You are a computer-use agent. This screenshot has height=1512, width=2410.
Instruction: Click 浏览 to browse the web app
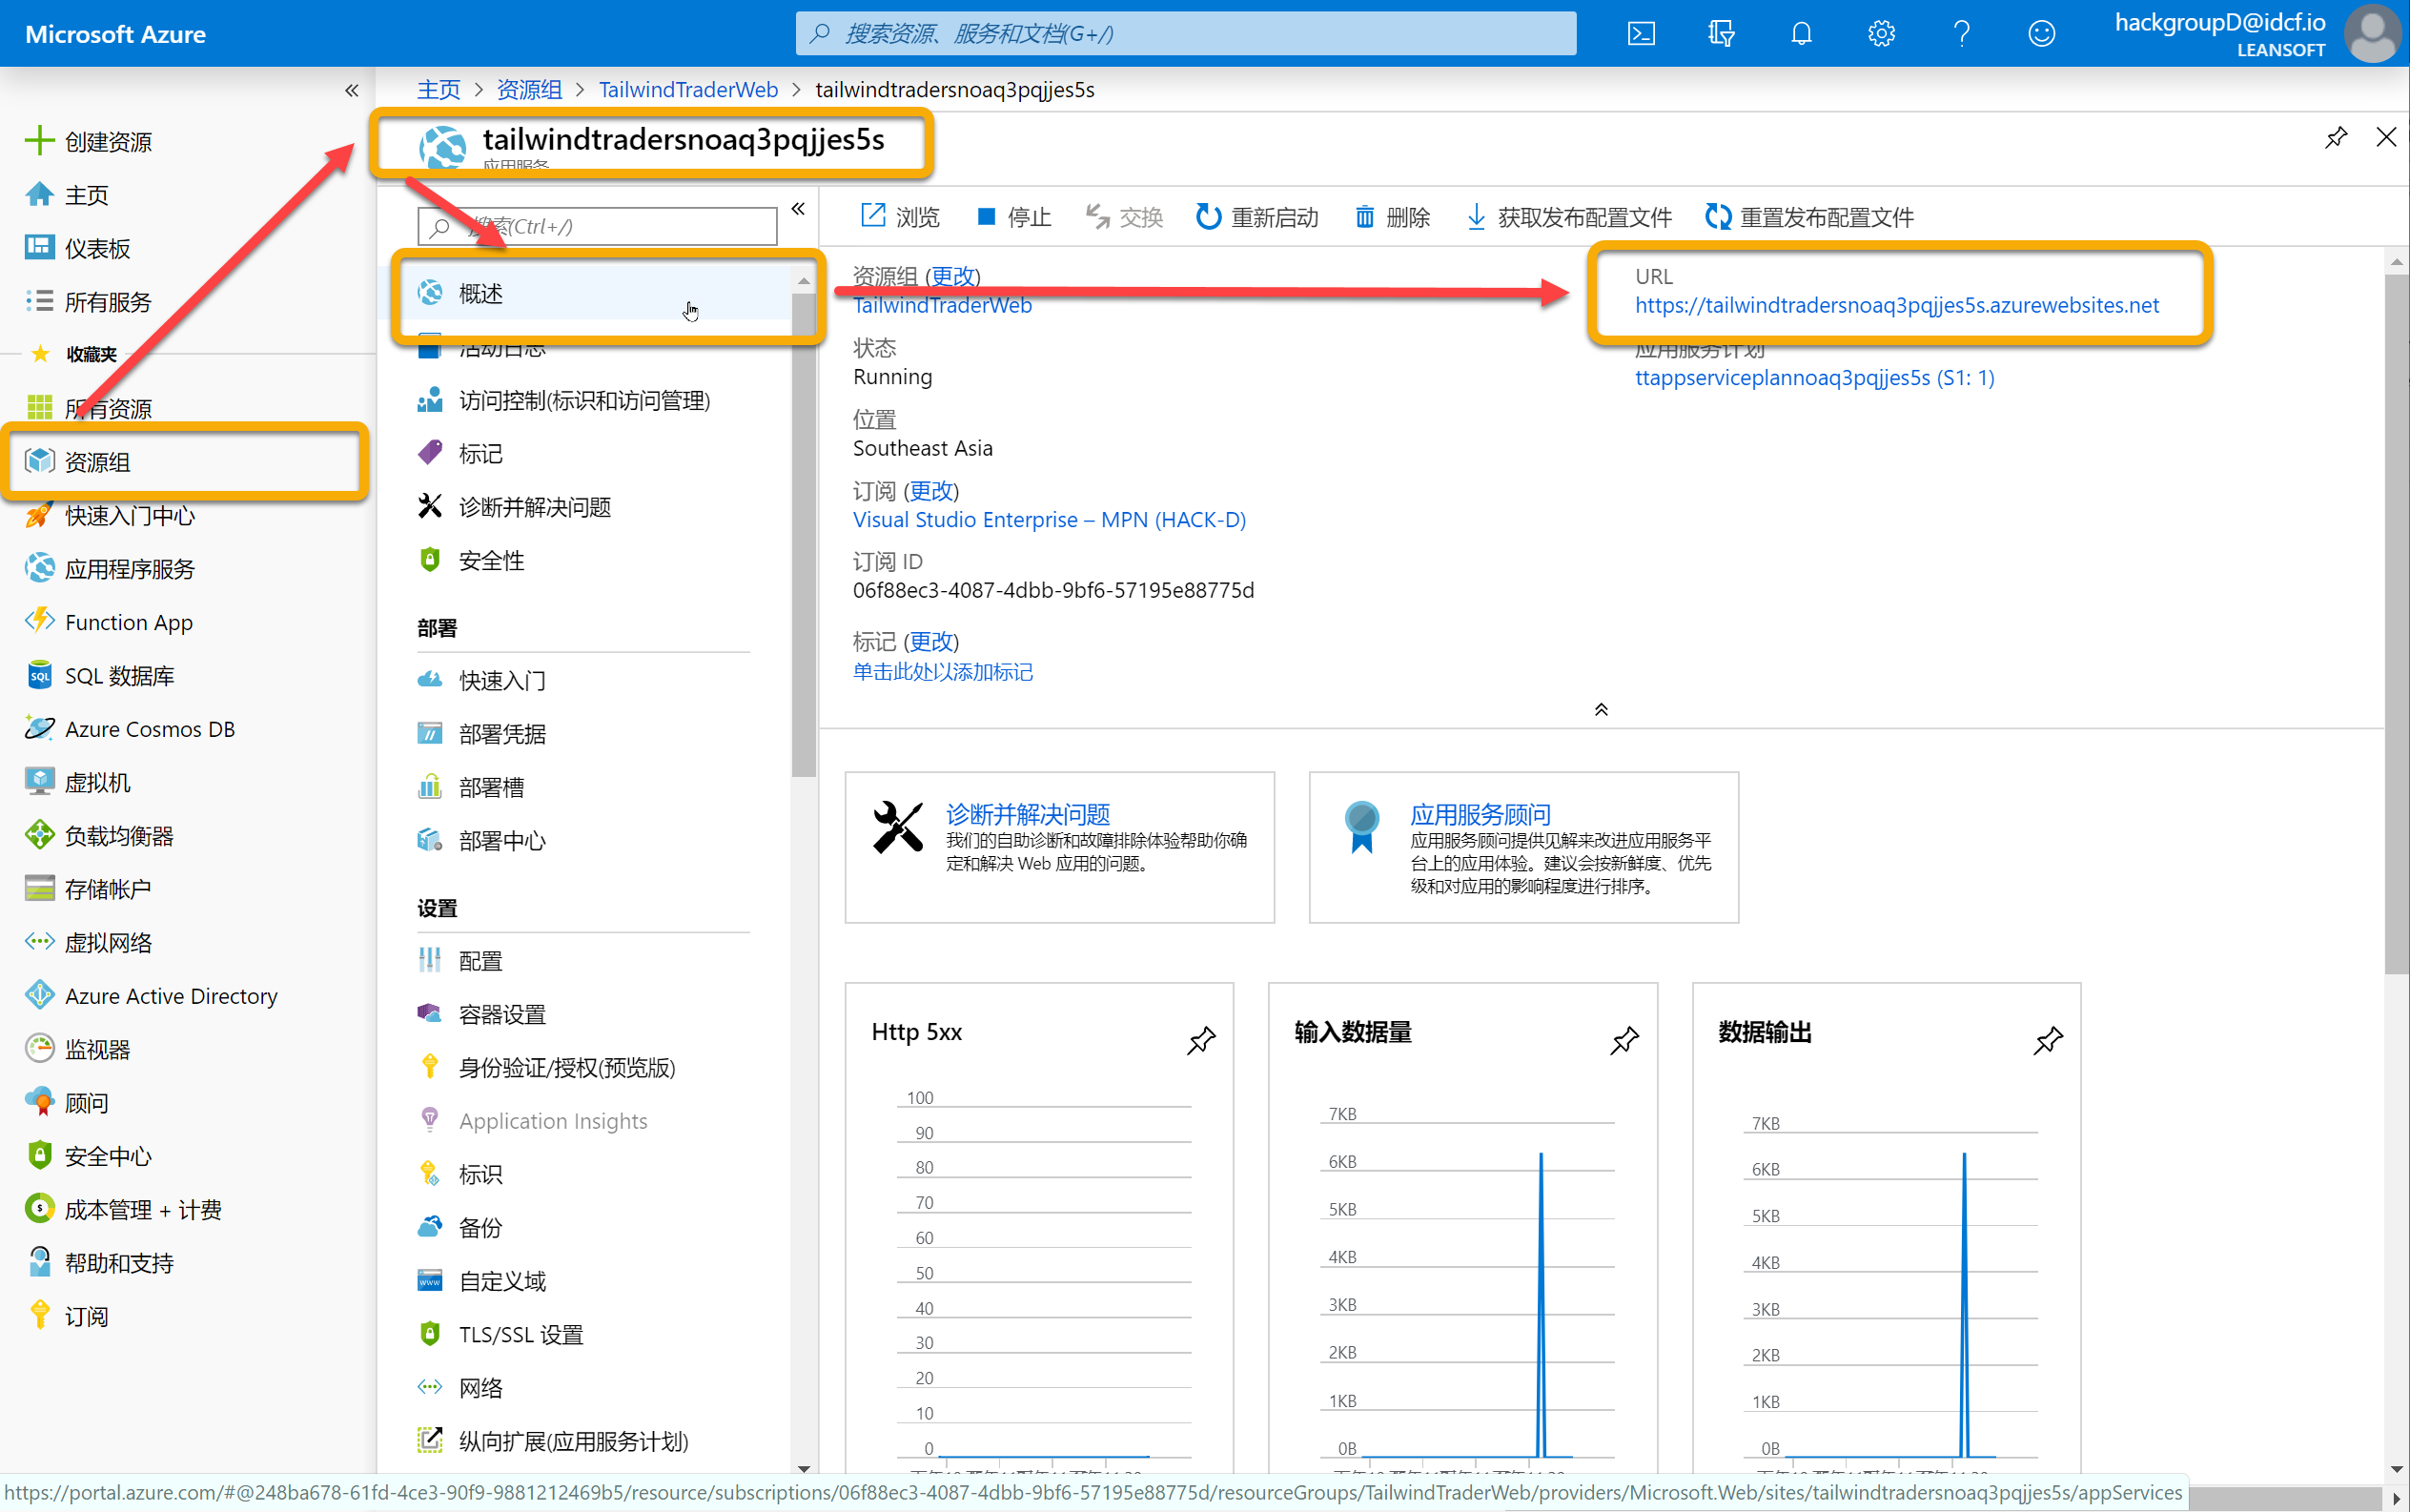[x=900, y=217]
